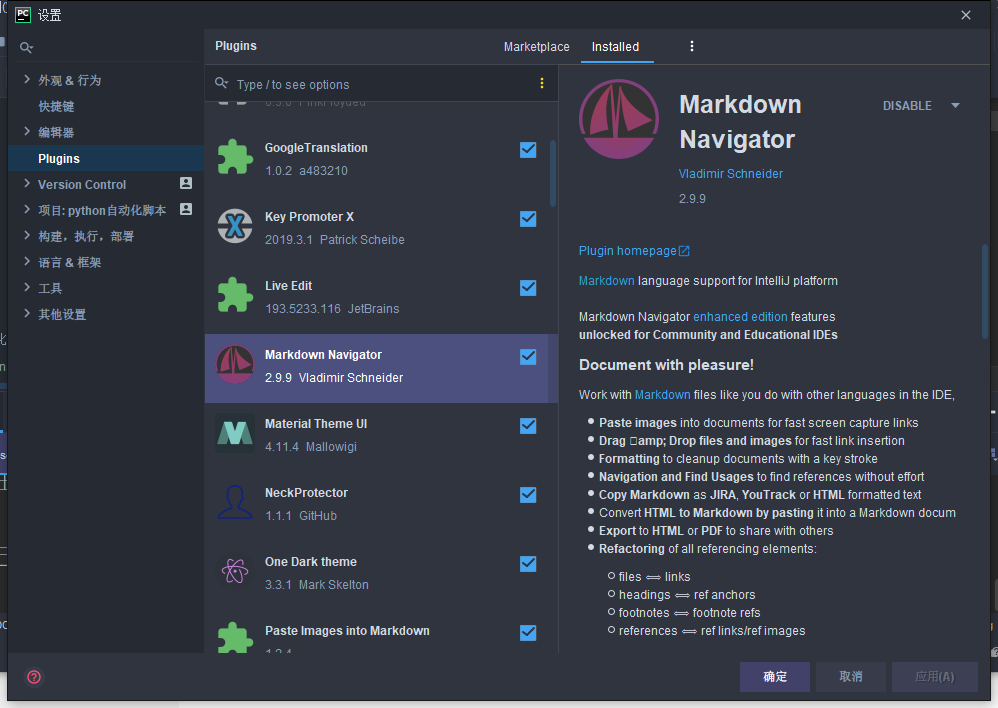The width and height of the screenshot is (998, 708).
Task: Click the plugin search magnifier icon
Action: tap(221, 83)
